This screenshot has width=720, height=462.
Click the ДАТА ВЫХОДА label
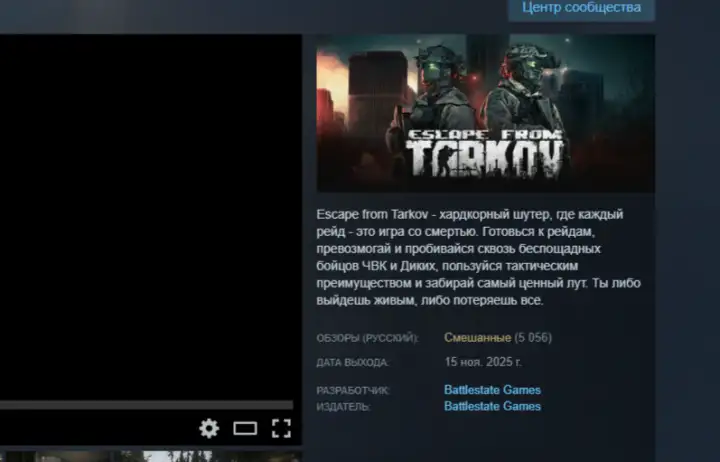pyautogui.click(x=352, y=363)
